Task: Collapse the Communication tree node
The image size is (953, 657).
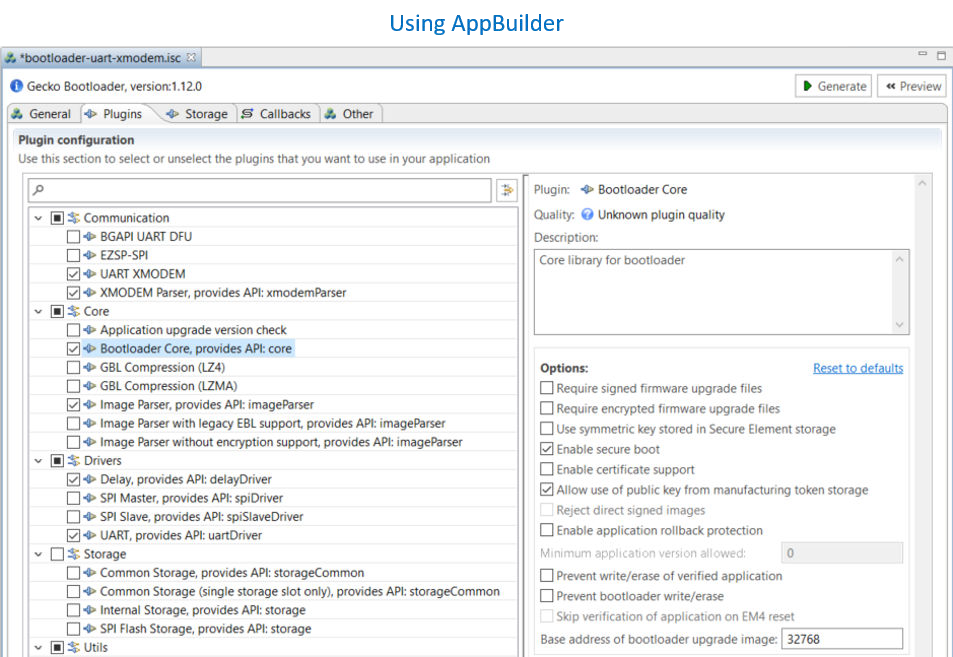Action: pyautogui.click(x=38, y=217)
